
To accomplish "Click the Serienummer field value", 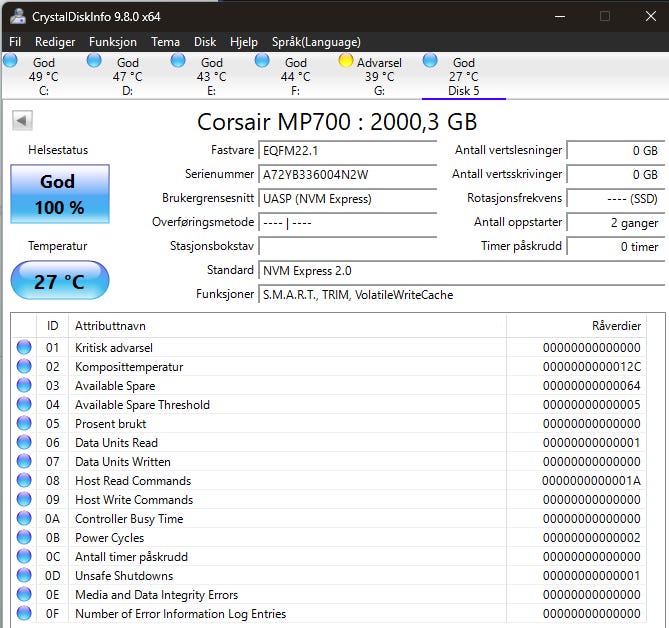I will [x=347, y=174].
